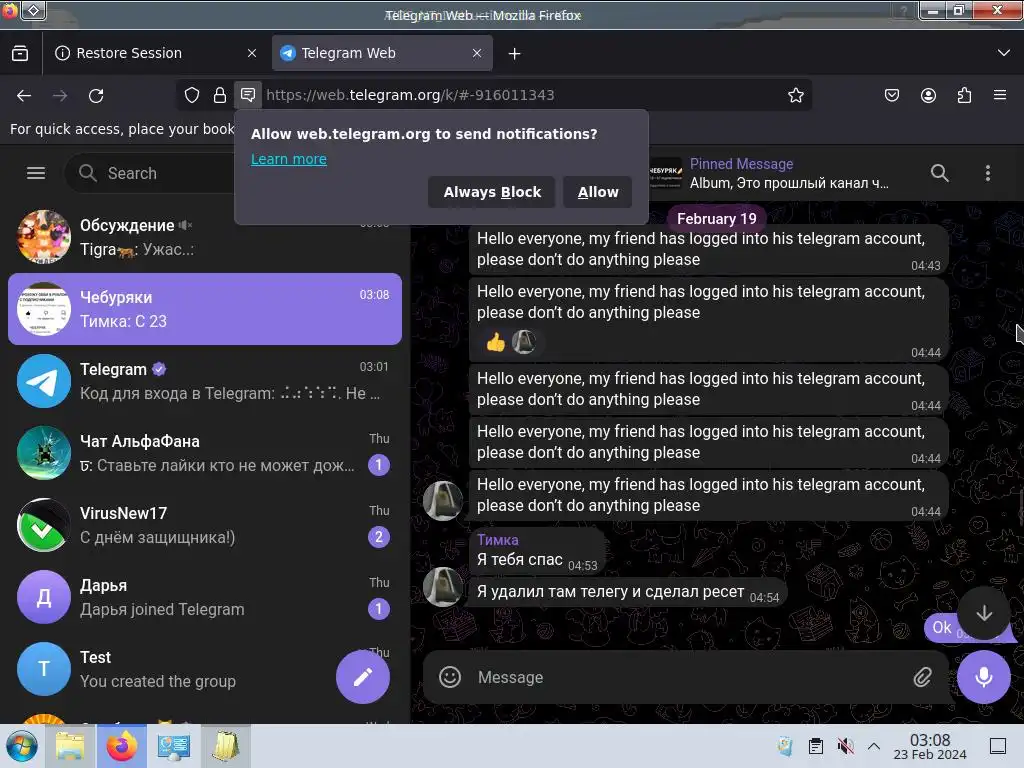Jump to latest message down arrow
This screenshot has width=1024, height=768.
[x=984, y=613]
